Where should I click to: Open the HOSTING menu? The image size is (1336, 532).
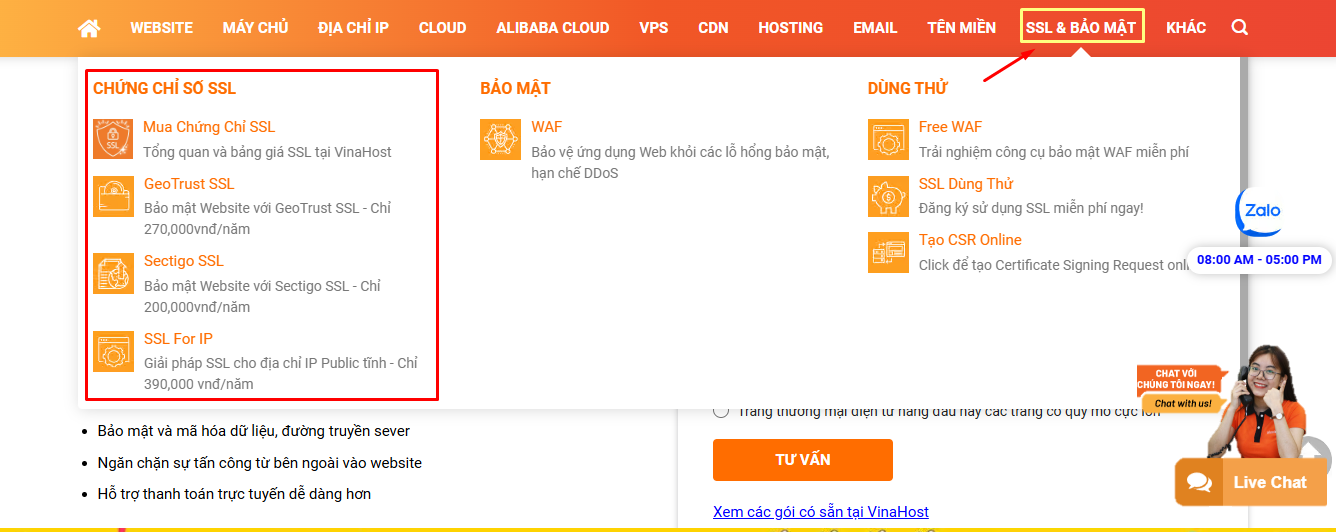[790, 28]
